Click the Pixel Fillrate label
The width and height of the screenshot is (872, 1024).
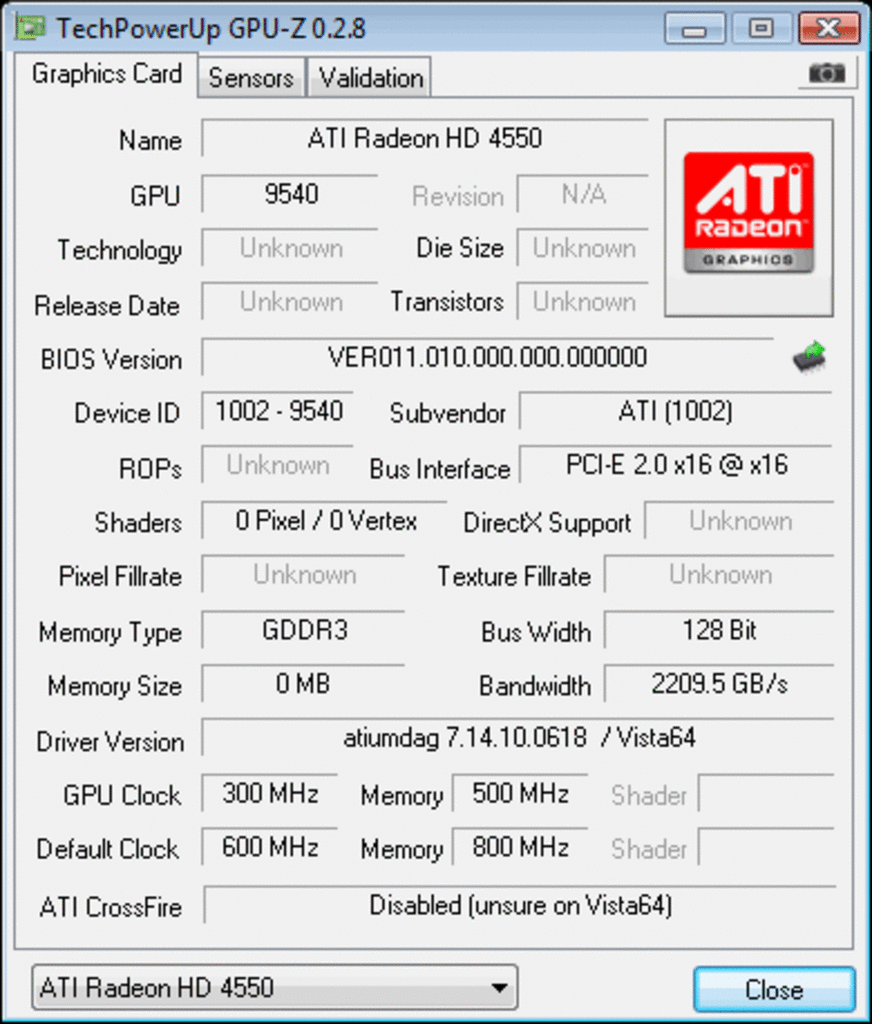click(x=120, y=577)
